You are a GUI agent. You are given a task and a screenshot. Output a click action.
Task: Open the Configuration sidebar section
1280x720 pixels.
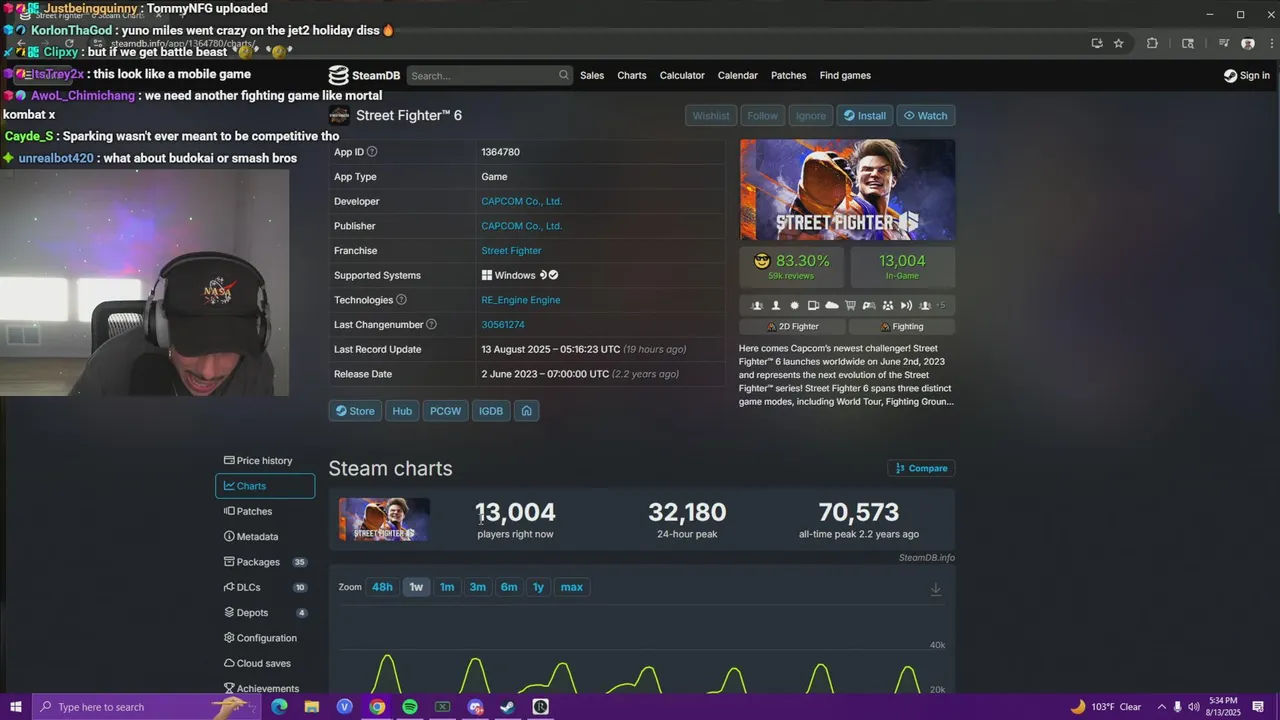pyautogui.click(x=265, y=638)
